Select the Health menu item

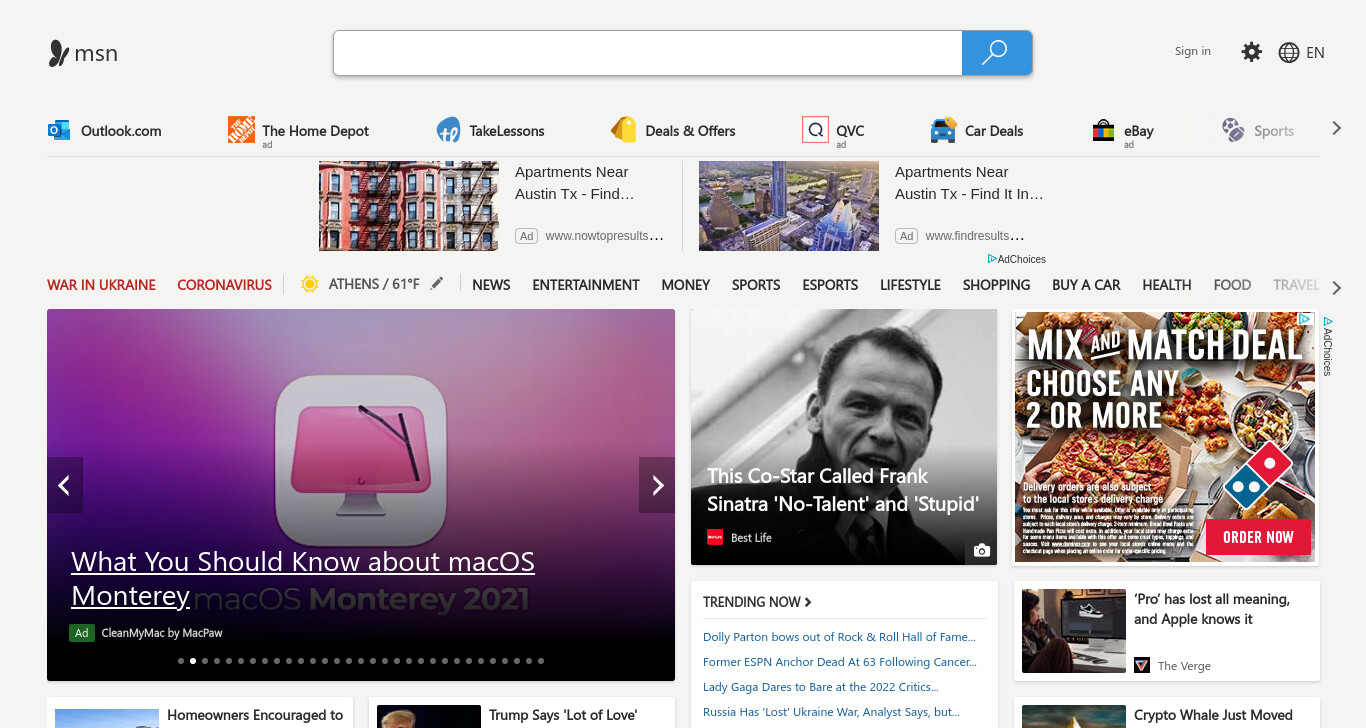[x=1167, y=285]
